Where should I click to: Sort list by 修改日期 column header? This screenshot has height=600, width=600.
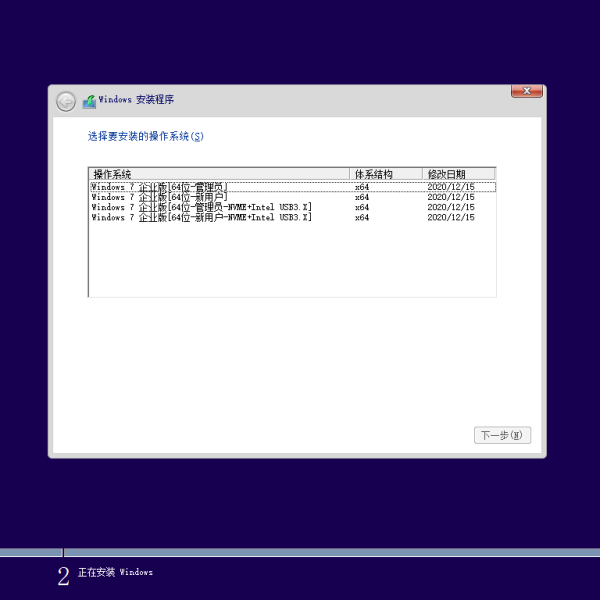click(x=458, y=174)
